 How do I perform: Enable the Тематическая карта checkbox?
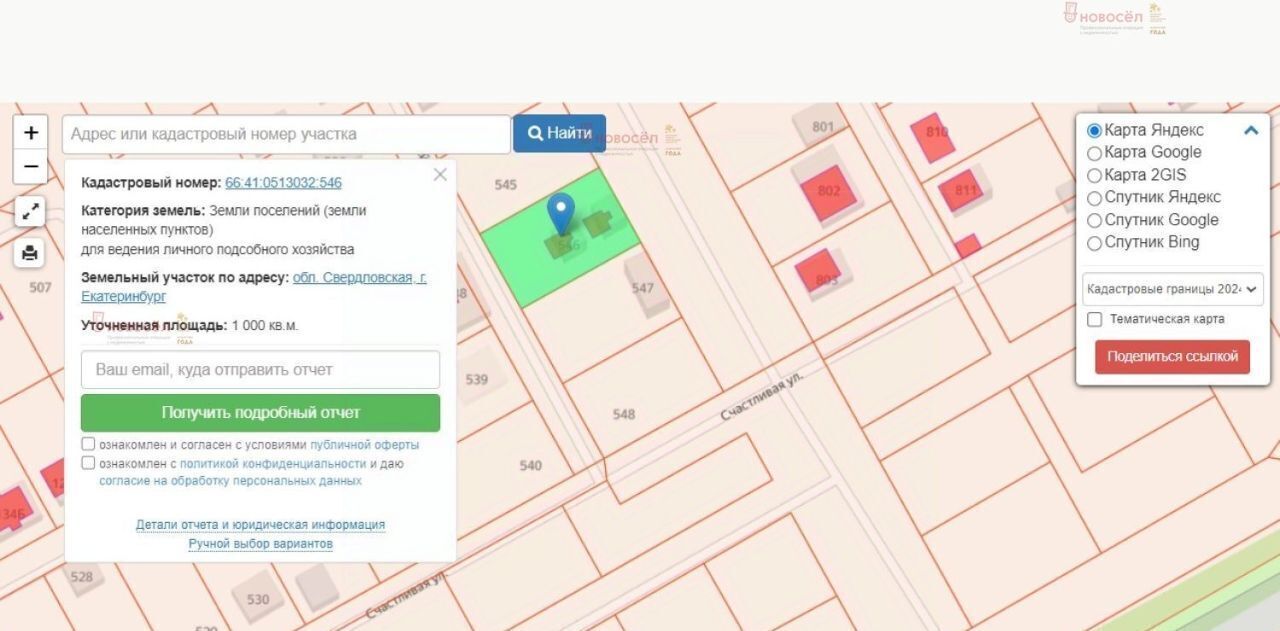pyautogui.click(x=1095, y=319)
